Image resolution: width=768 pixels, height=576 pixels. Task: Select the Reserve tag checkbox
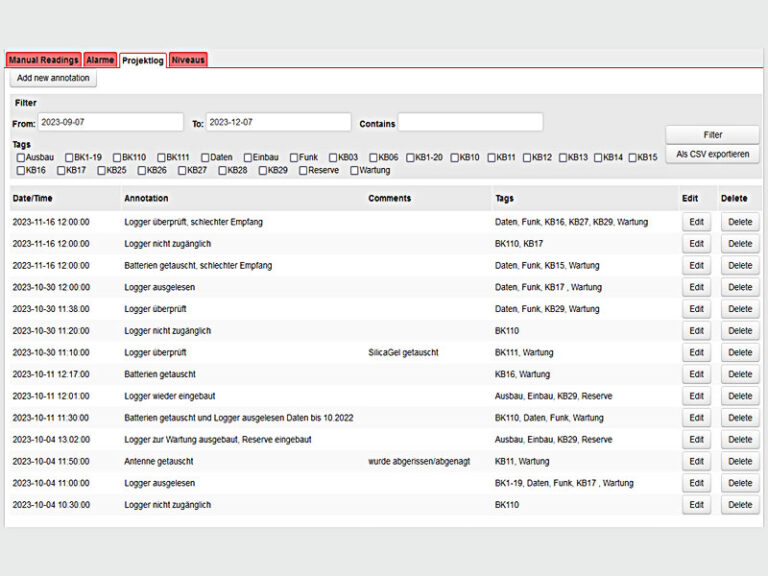tap(302, 170)
